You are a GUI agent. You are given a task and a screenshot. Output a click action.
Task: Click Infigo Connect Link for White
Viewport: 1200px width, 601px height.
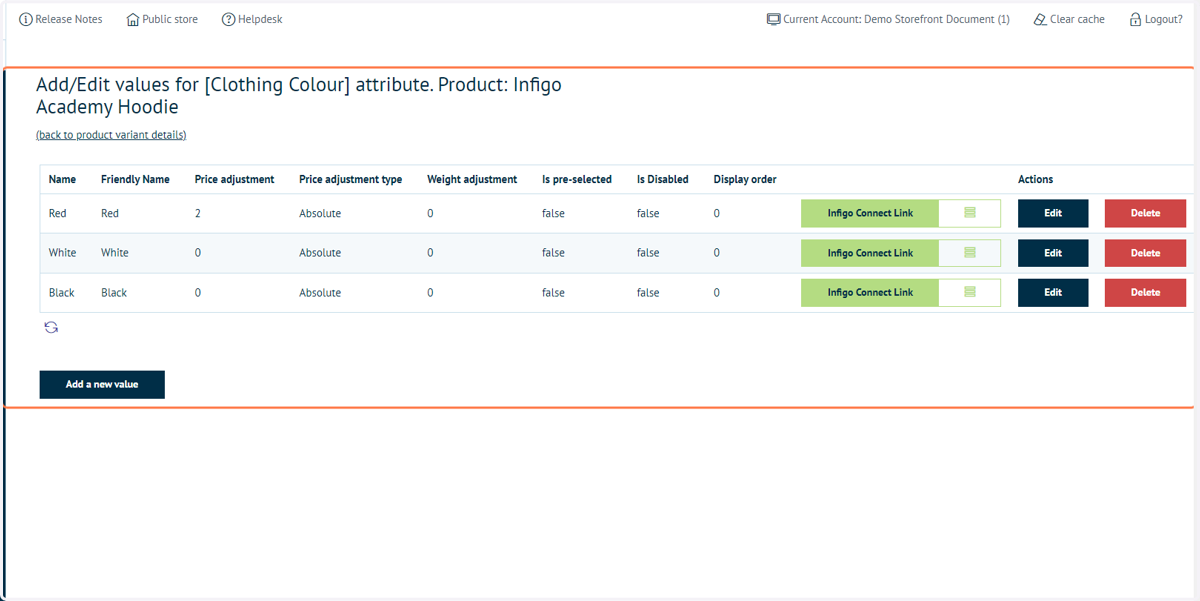(870, 253)
